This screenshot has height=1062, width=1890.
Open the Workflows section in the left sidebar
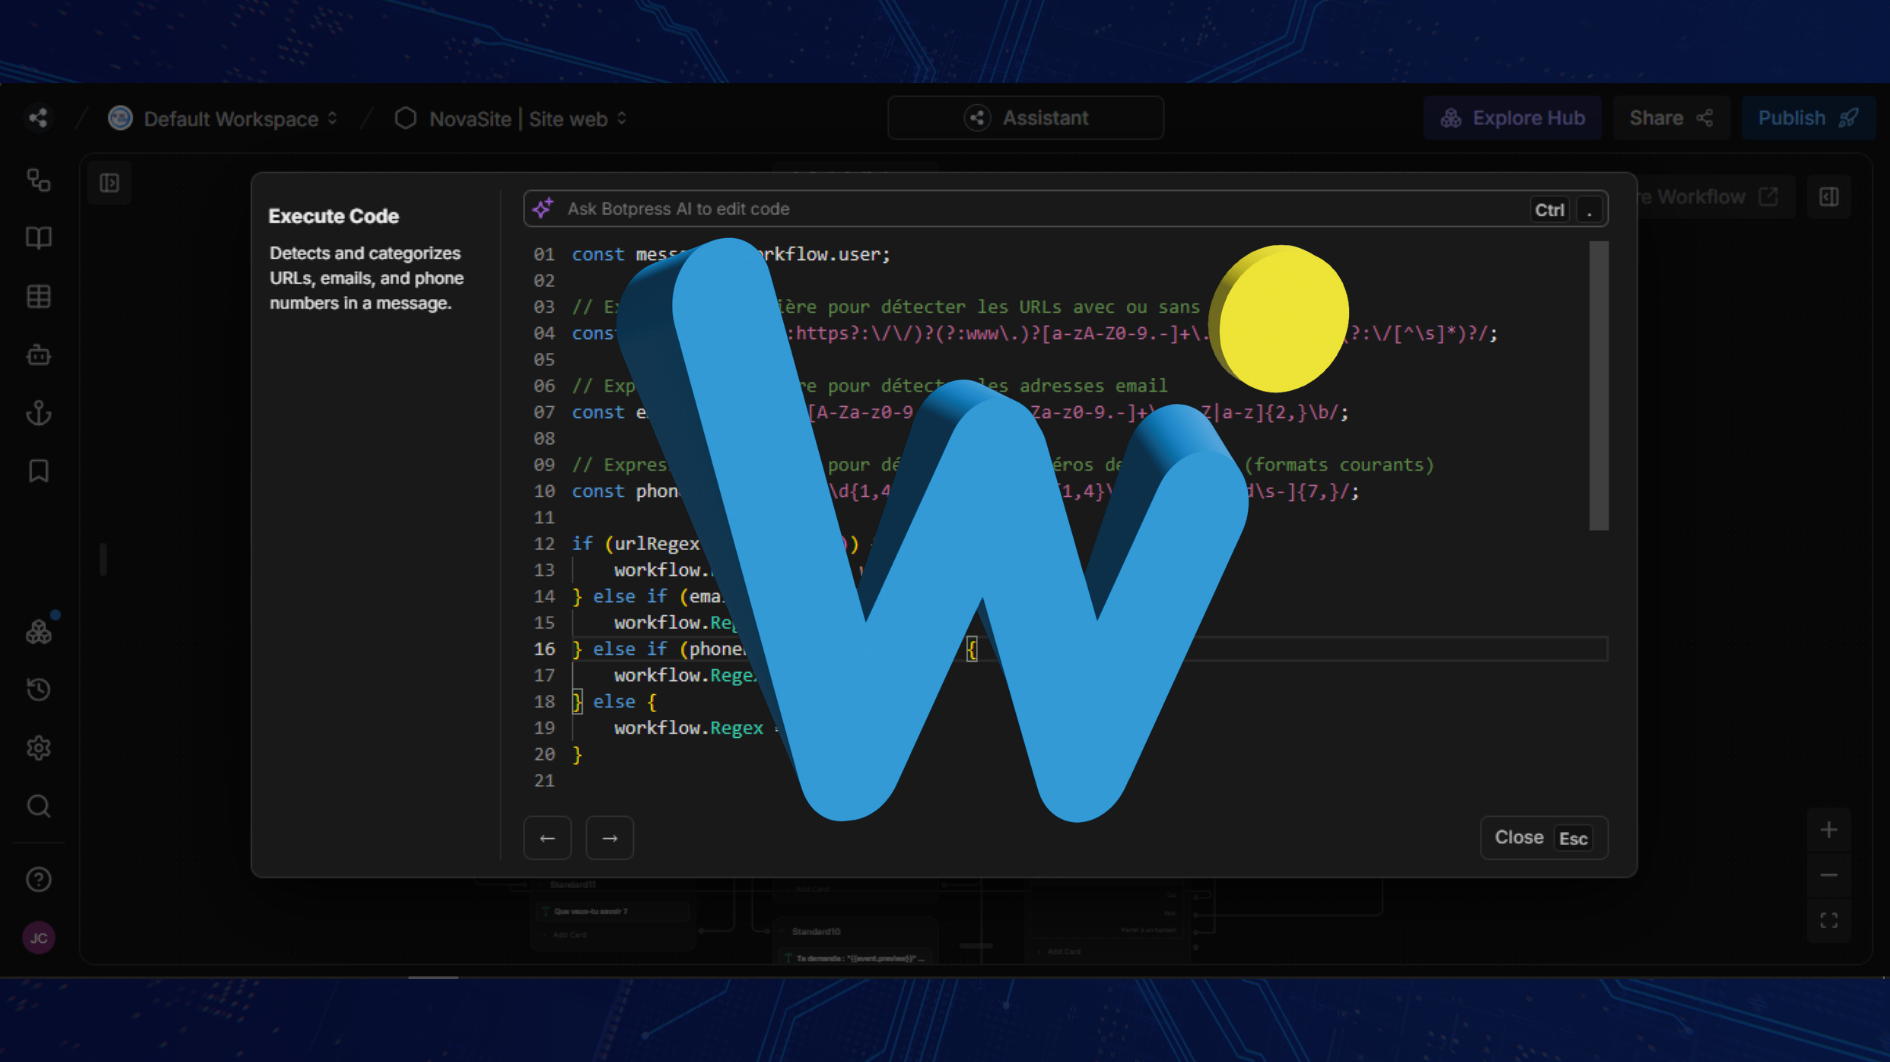pyautogui.click(x=38, y=180)
